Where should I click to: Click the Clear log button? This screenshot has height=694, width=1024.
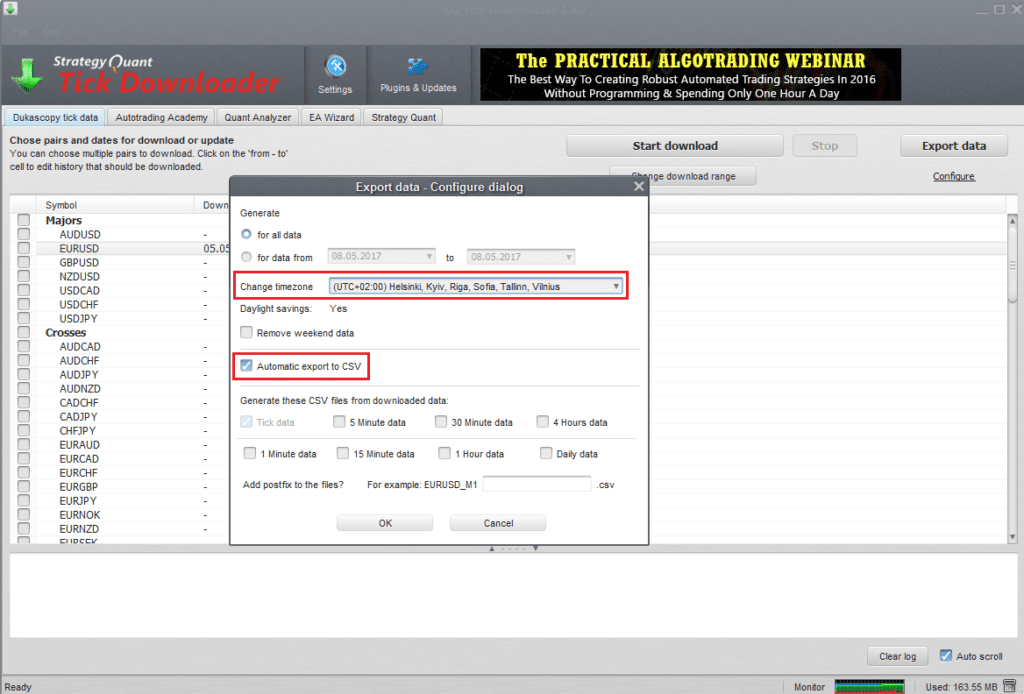(897, 656)
